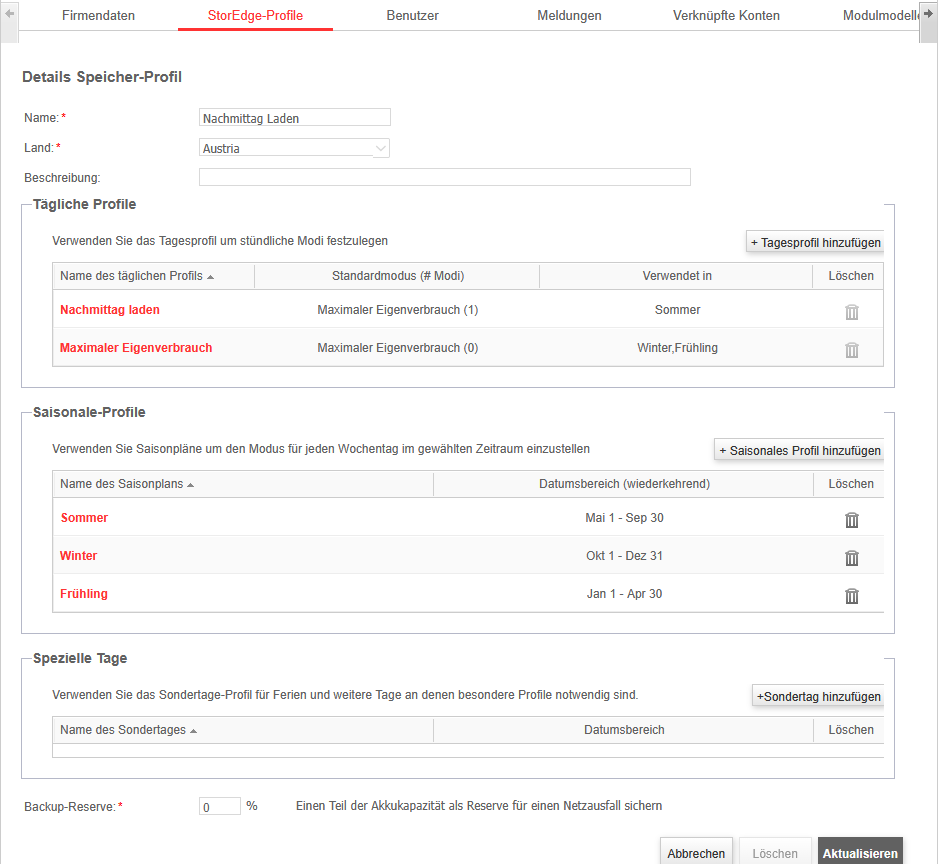Open the Benutzer tab
This screenshot has width=944, height=864.
(412, 16)
